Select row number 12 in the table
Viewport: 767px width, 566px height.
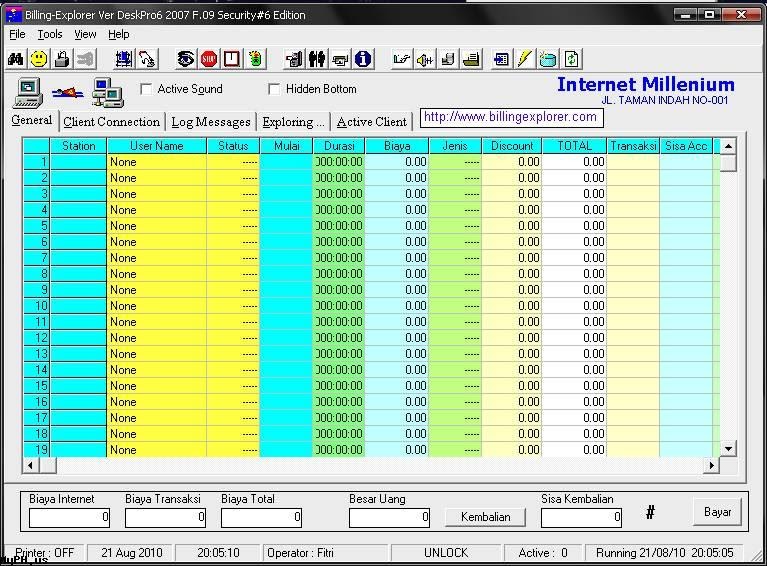(x=37, y=338)
